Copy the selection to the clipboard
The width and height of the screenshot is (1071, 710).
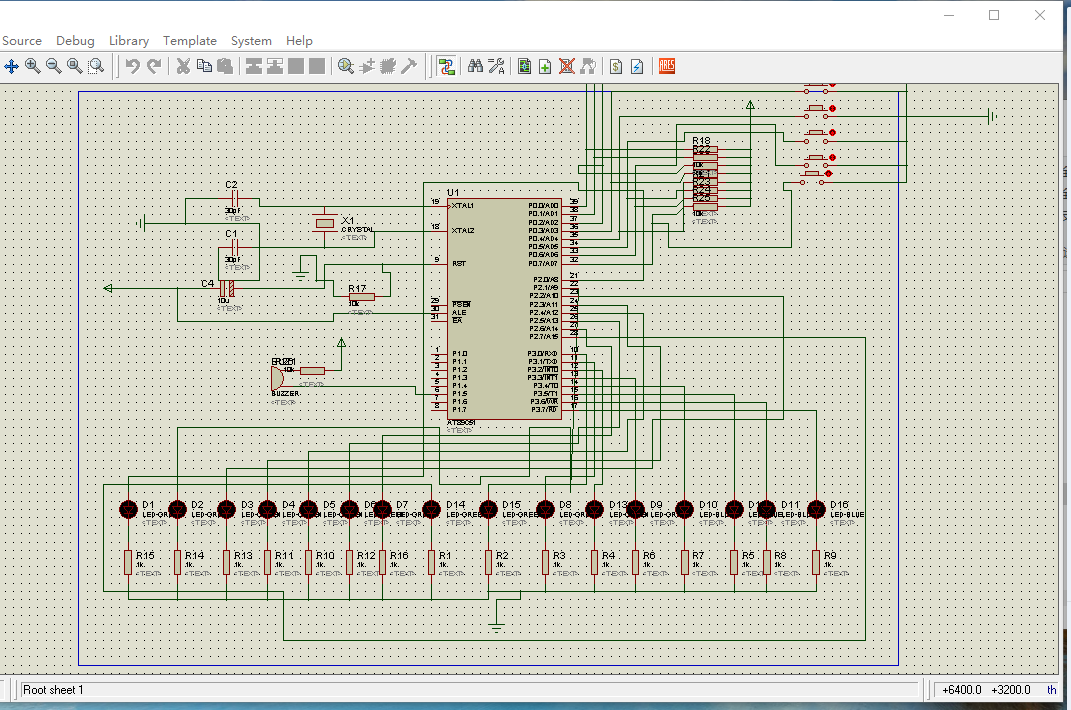tap(204, 66)
